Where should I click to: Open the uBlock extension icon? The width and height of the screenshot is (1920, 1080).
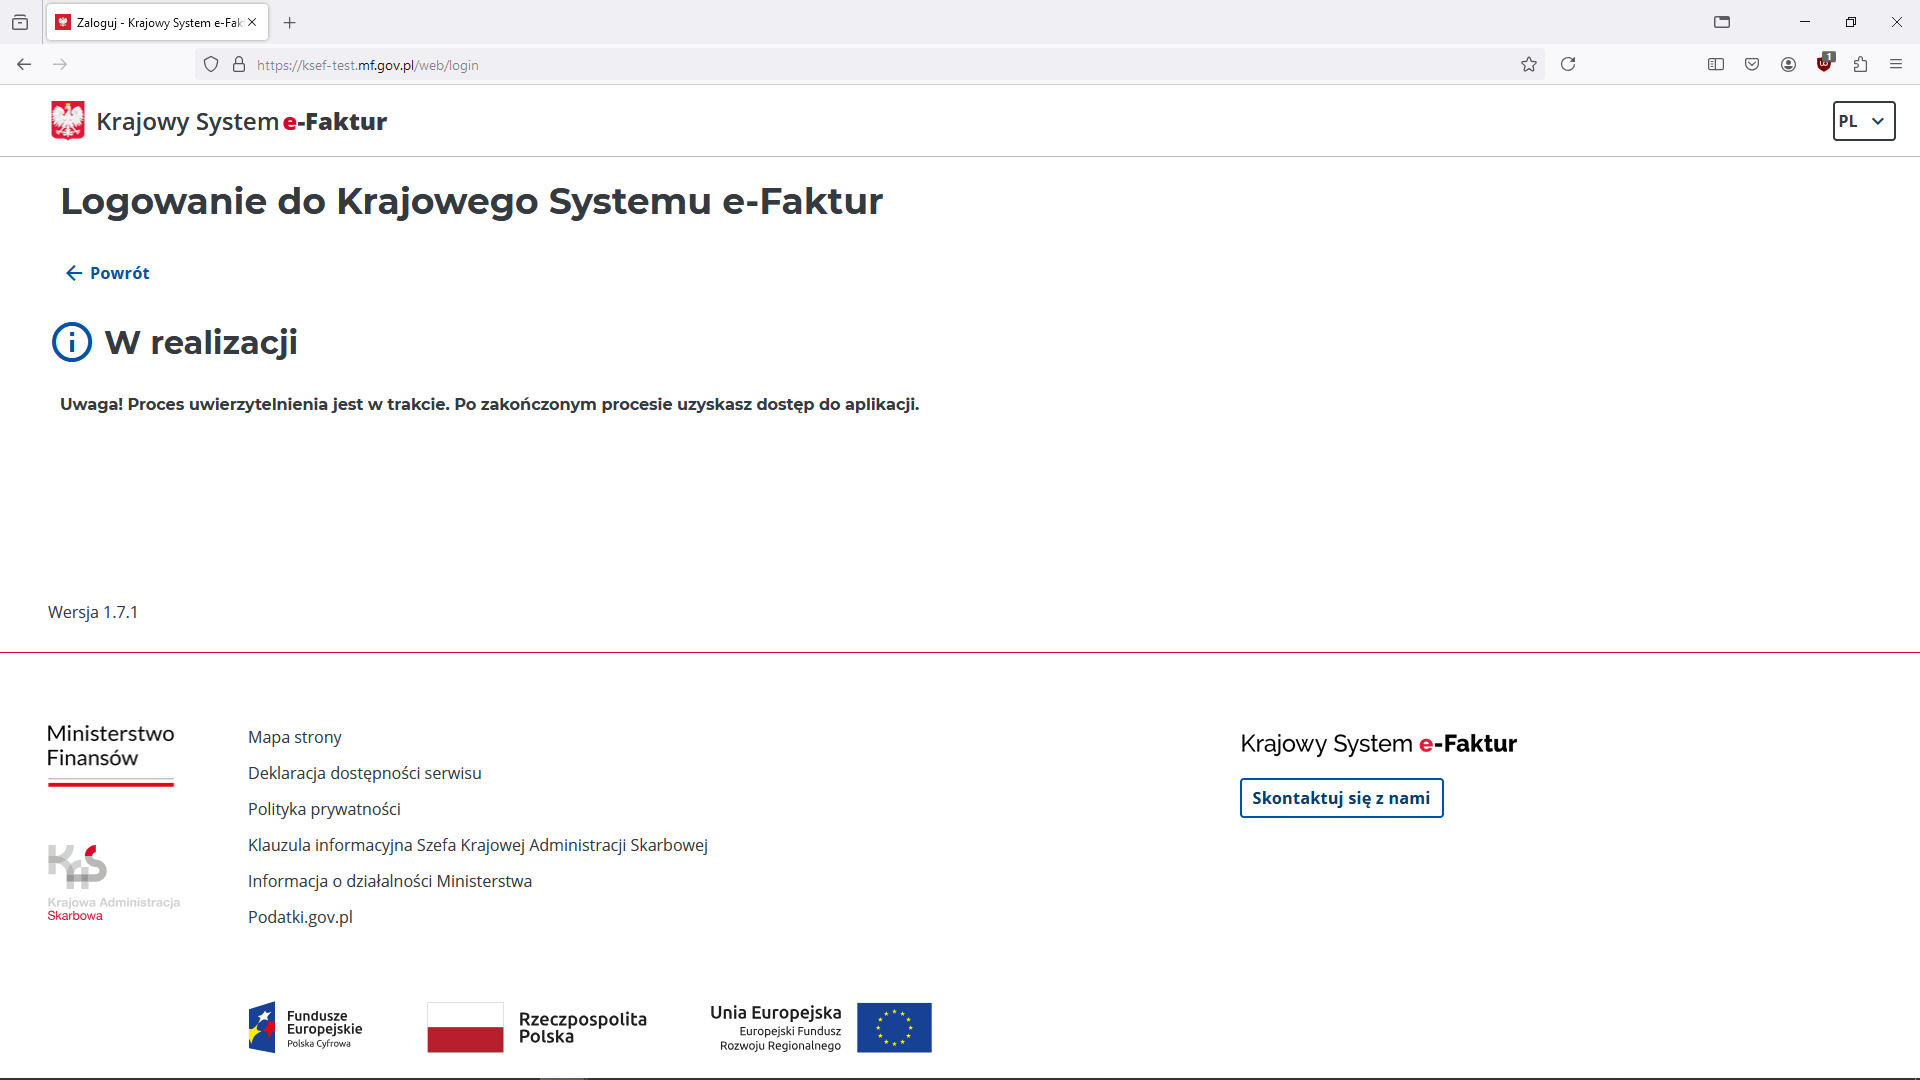pyautogui.click(x=1824, y=64)
